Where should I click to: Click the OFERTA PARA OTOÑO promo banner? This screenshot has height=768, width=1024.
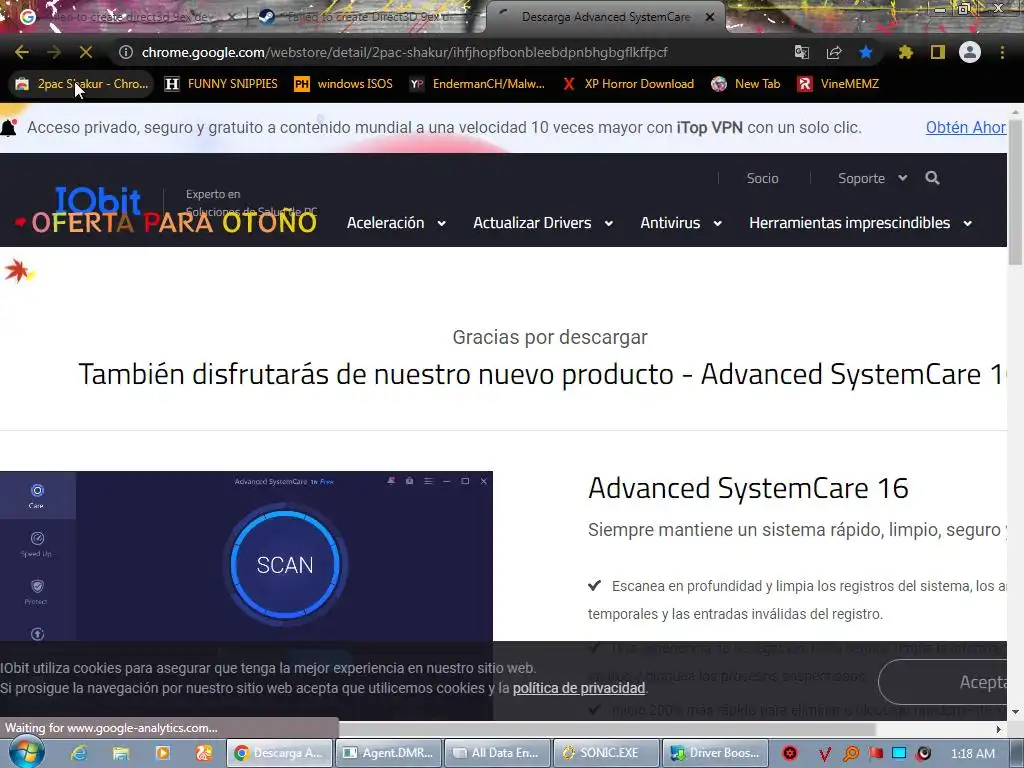[x=166, y=223]
